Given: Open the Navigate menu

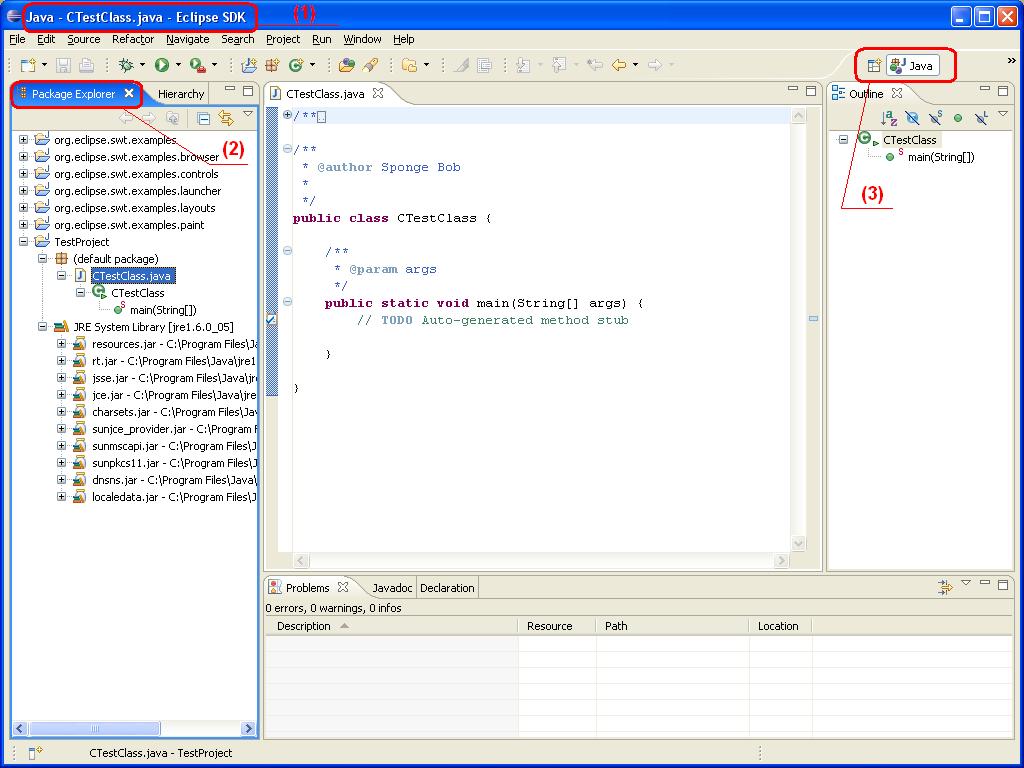Looking at the screenshot, I should 187,39.
